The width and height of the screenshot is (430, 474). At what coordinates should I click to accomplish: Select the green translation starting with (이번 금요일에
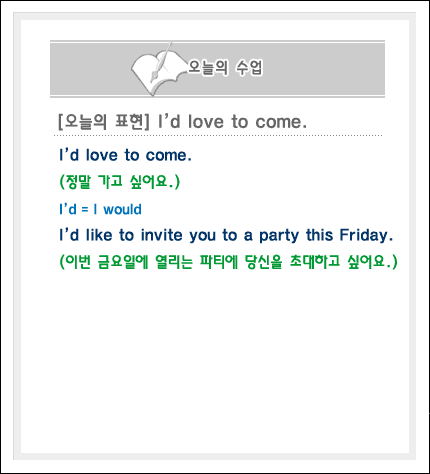tap(228, 262)
